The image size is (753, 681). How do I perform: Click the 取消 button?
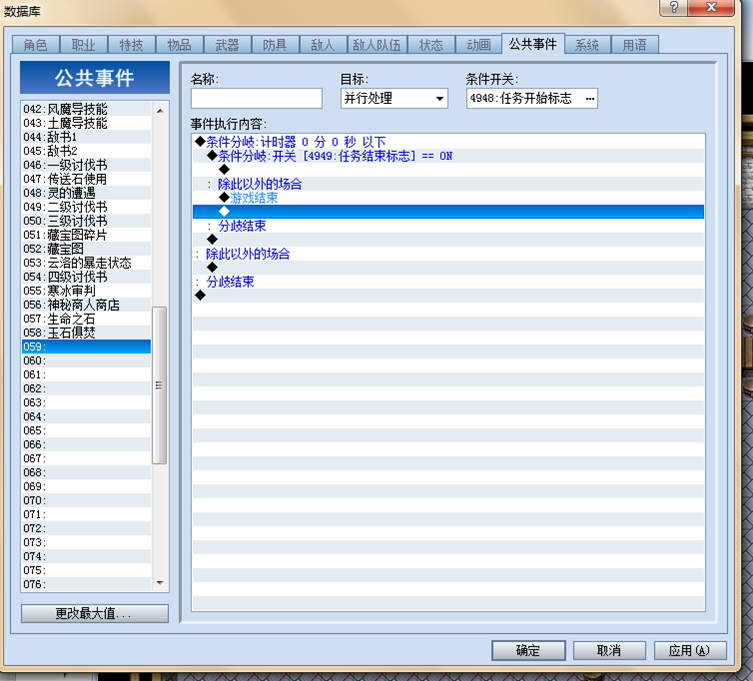(609, 650)
